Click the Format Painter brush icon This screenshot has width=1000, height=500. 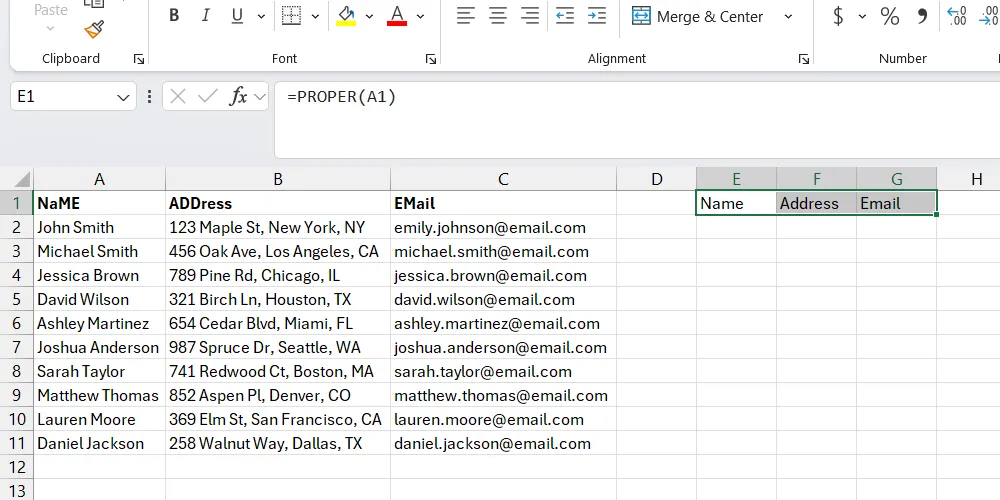point(94,29)
